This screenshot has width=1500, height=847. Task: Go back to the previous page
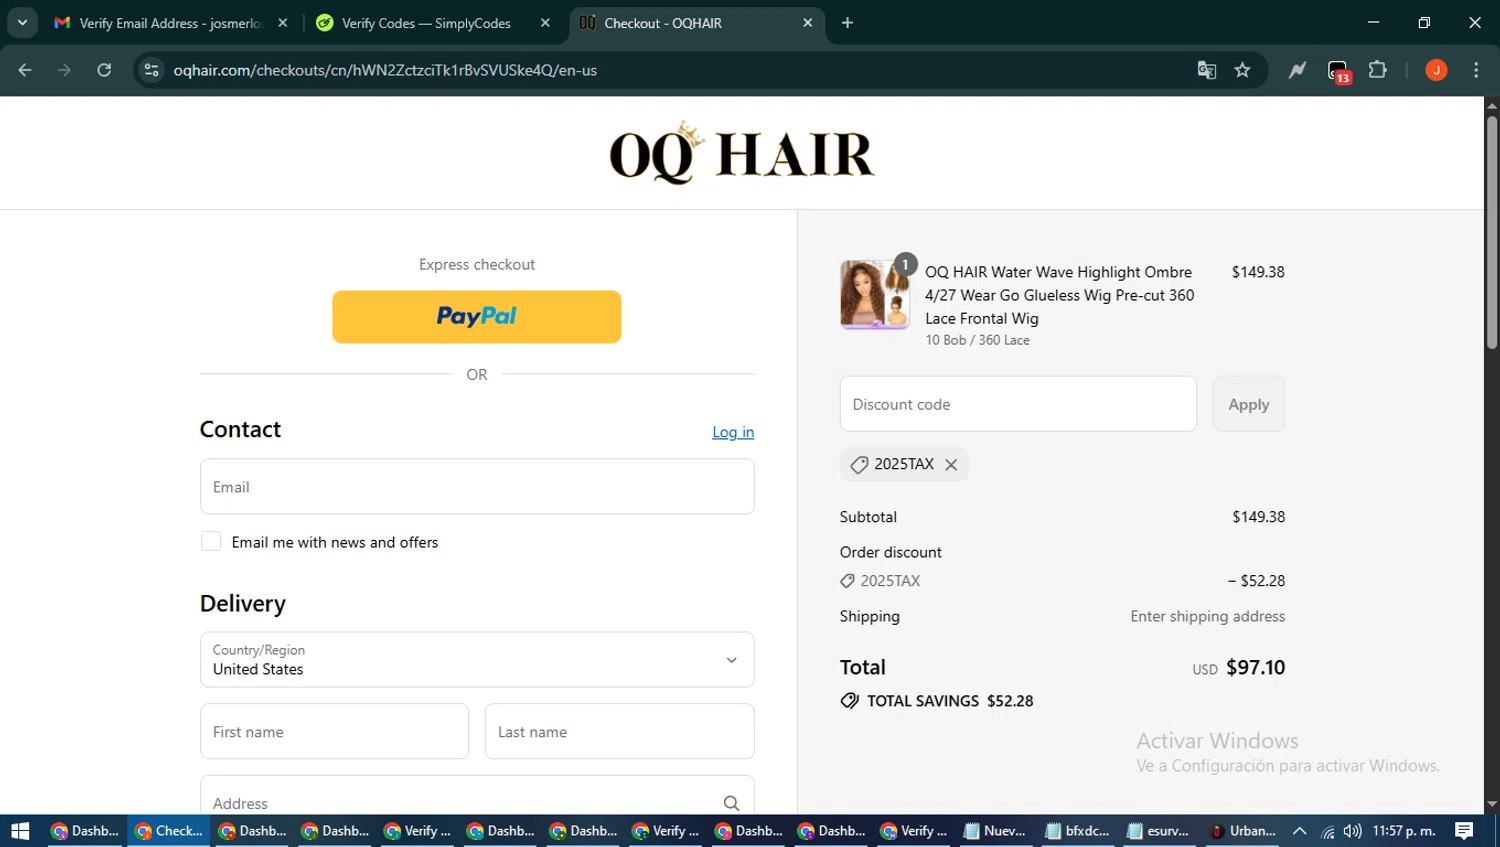[25, 70]
